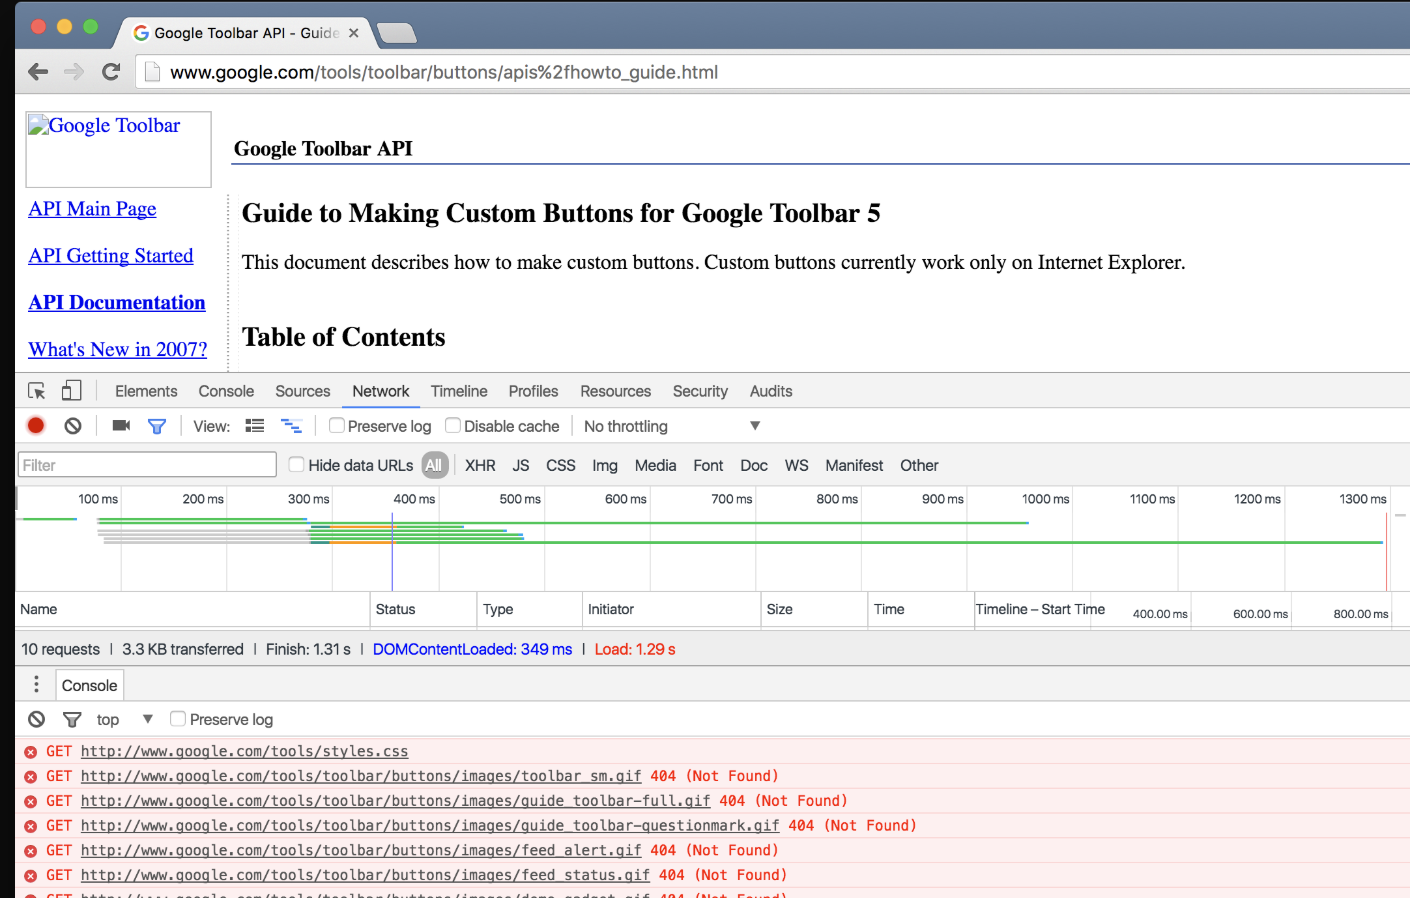
Task: Switch to the DevTools Console tab
Action: point(226,391)
